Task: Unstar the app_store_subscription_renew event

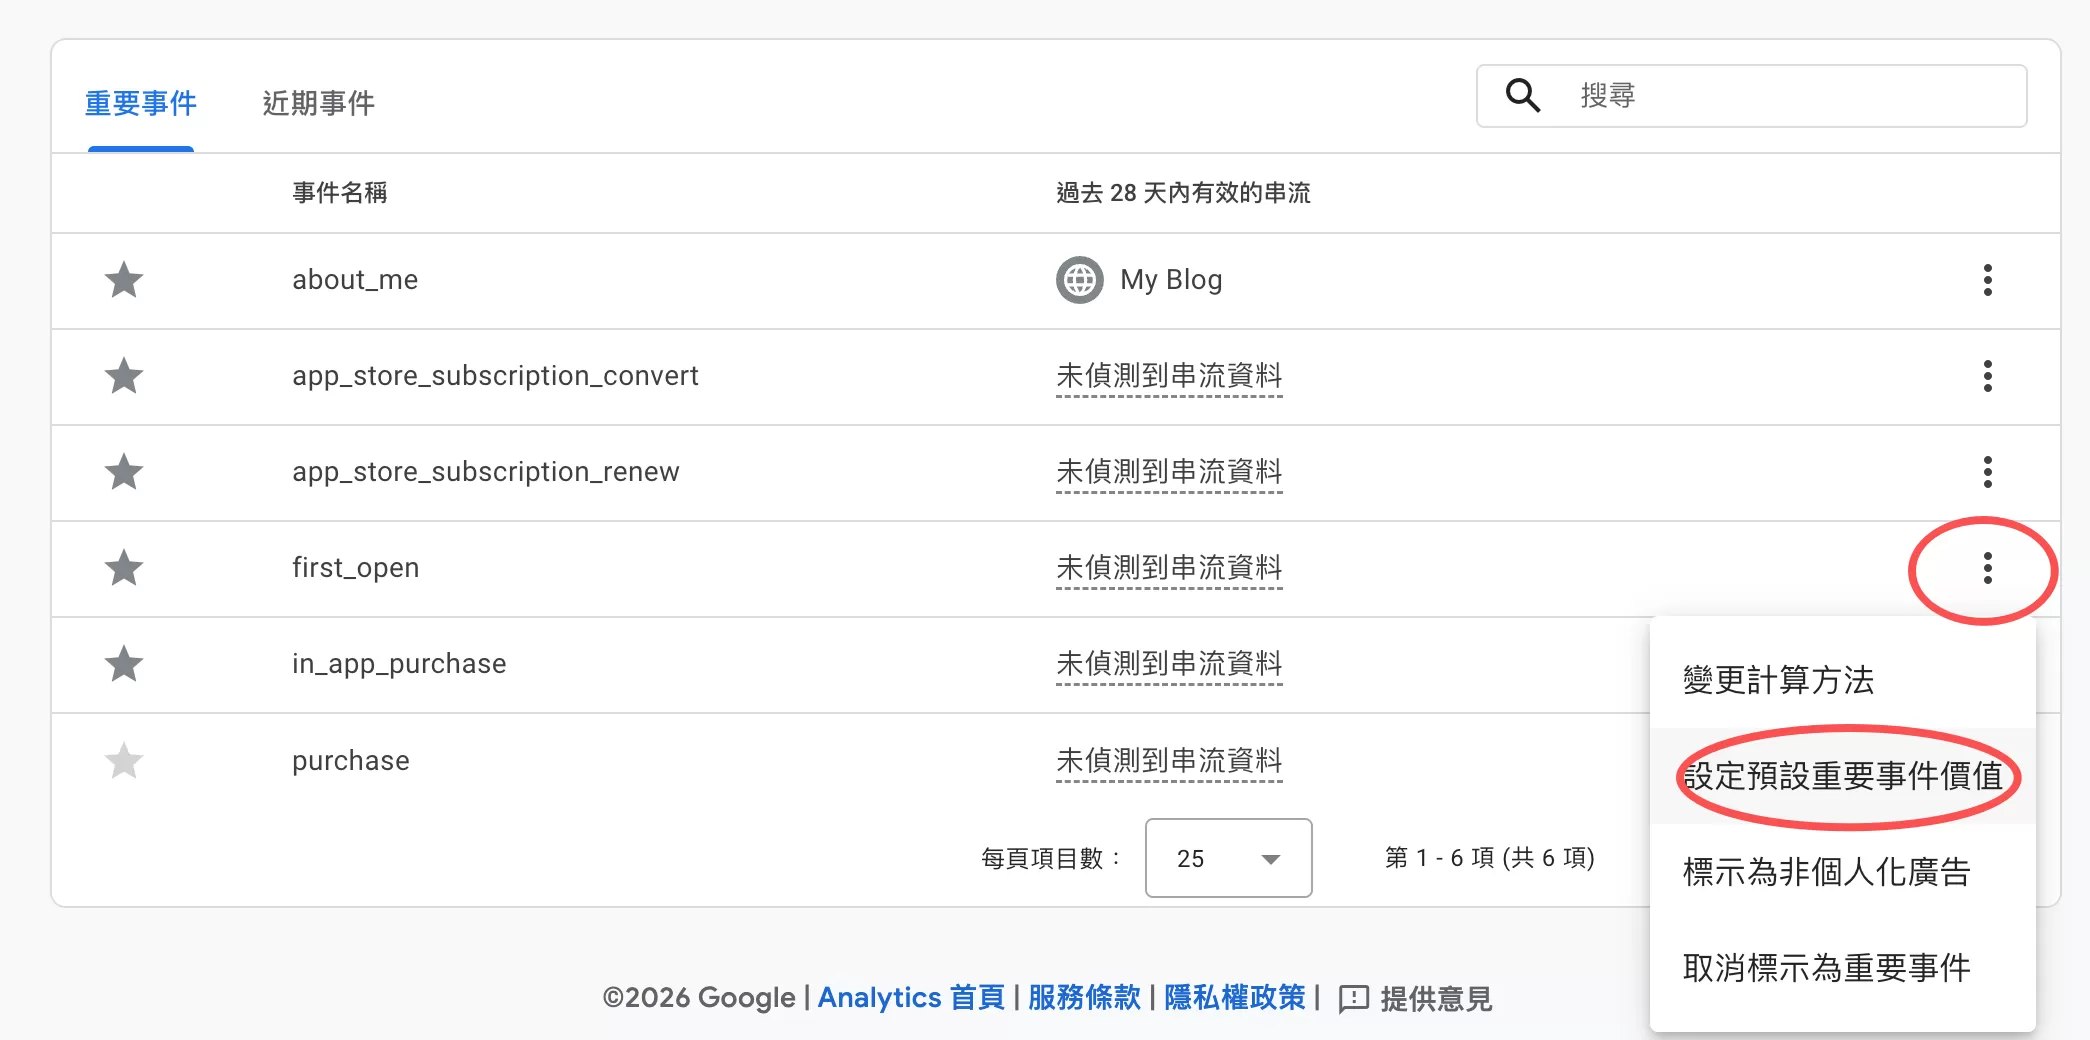Action: (124, 472)
